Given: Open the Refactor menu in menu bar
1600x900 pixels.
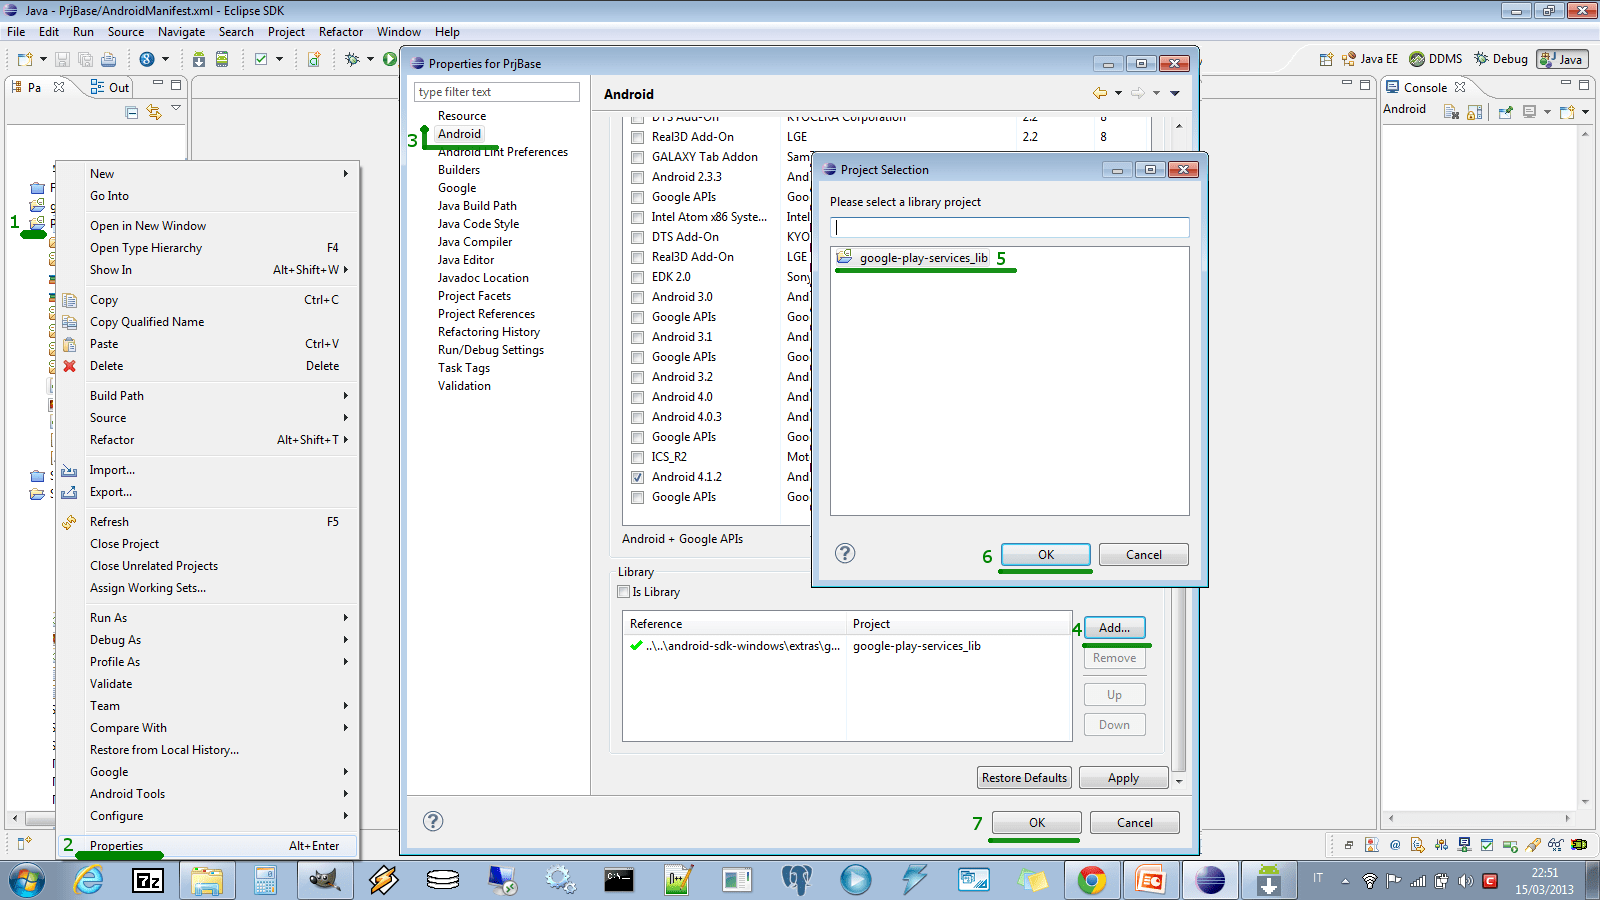Looking at the screenshot, I should 341,32.
